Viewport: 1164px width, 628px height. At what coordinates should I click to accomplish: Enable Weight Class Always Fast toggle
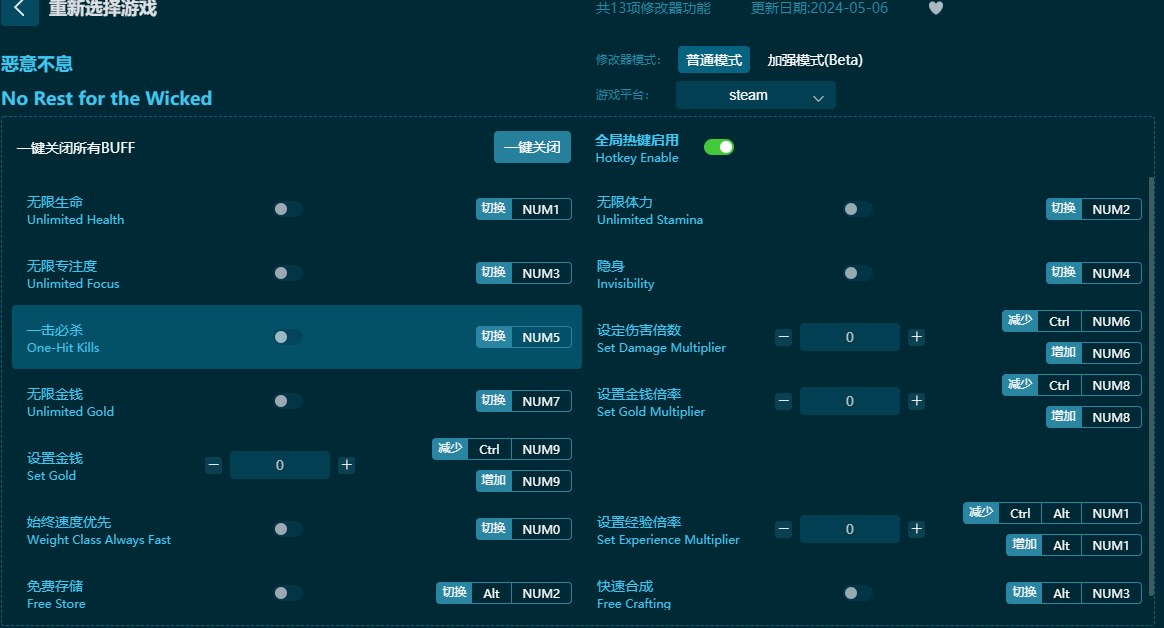tap(287, 529)
